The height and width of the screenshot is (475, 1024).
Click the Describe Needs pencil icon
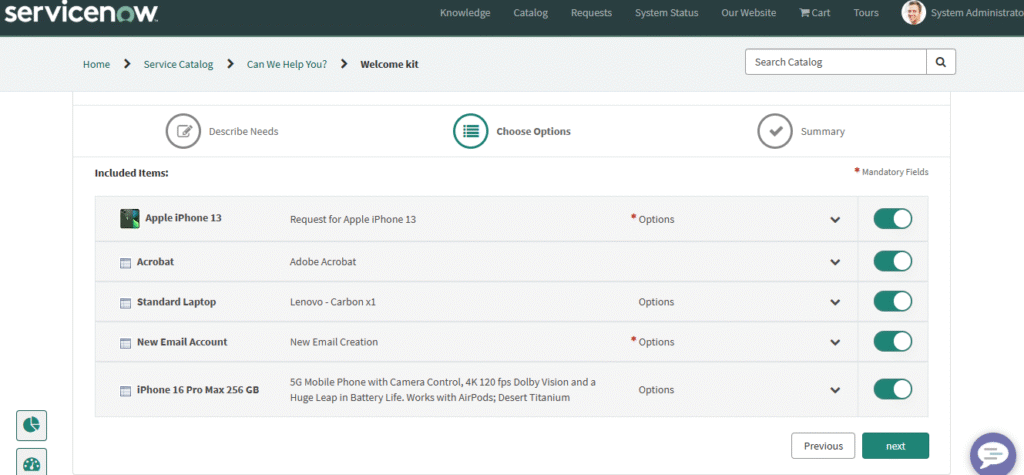[x=183, y=131]
